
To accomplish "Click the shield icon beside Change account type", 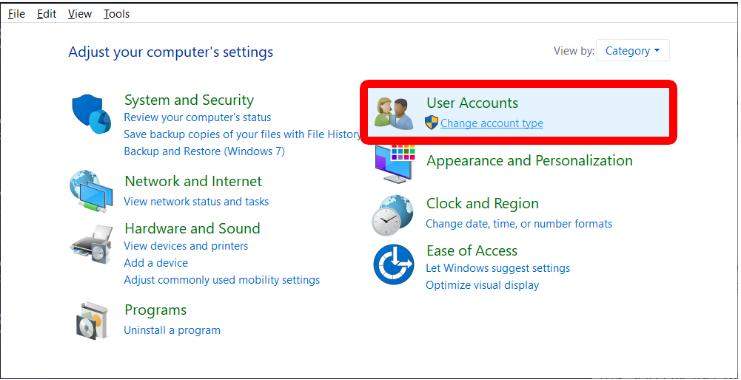I will [431, 123].
